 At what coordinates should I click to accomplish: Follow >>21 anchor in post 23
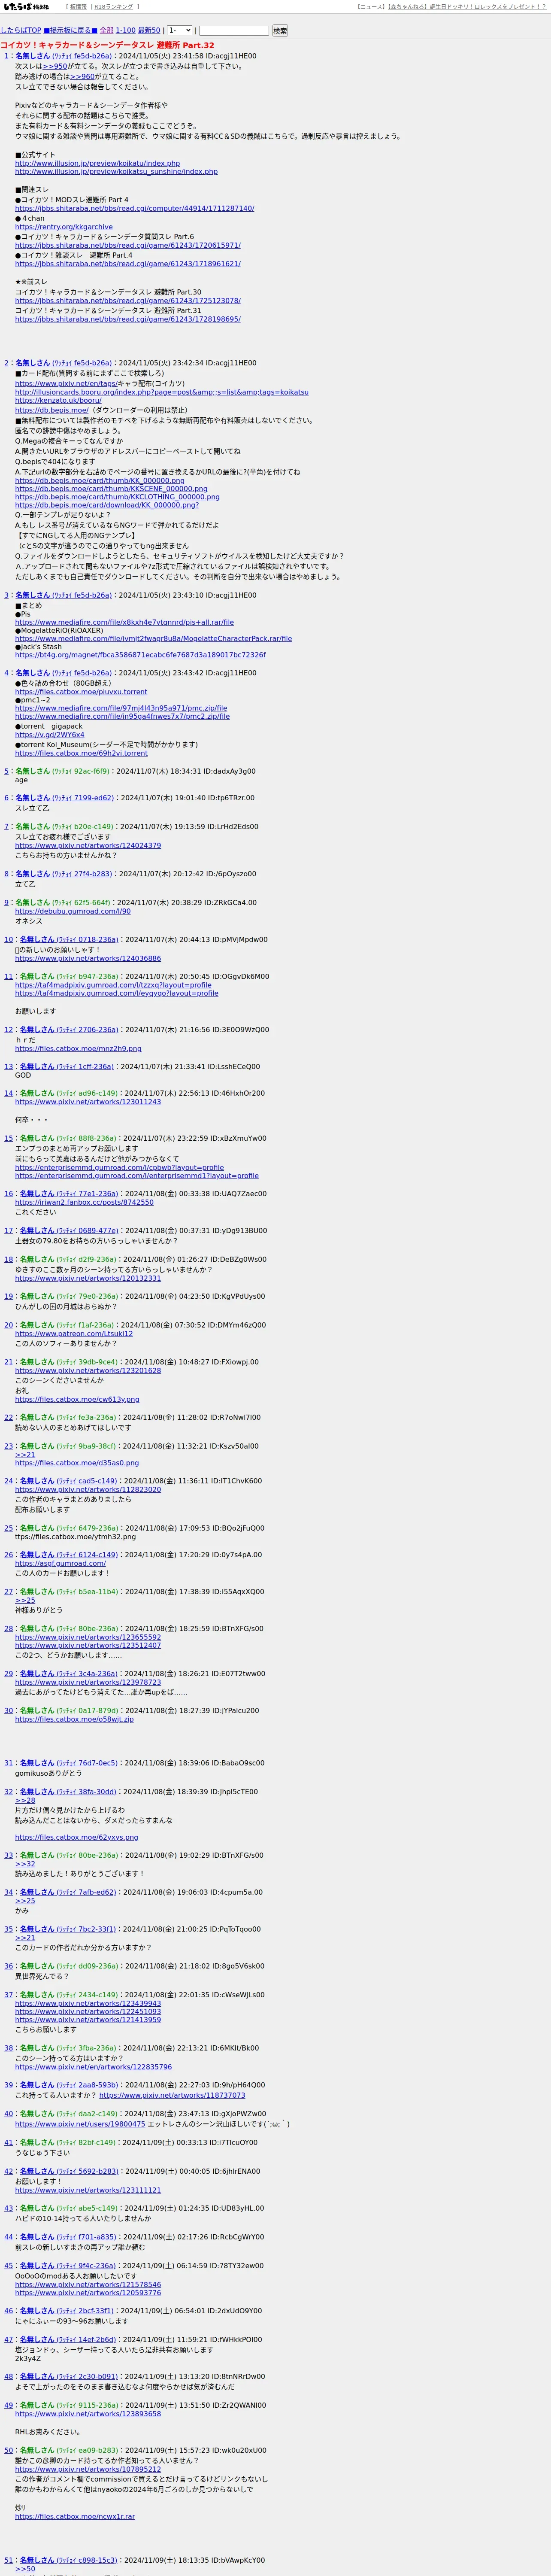pos(25,1455)
